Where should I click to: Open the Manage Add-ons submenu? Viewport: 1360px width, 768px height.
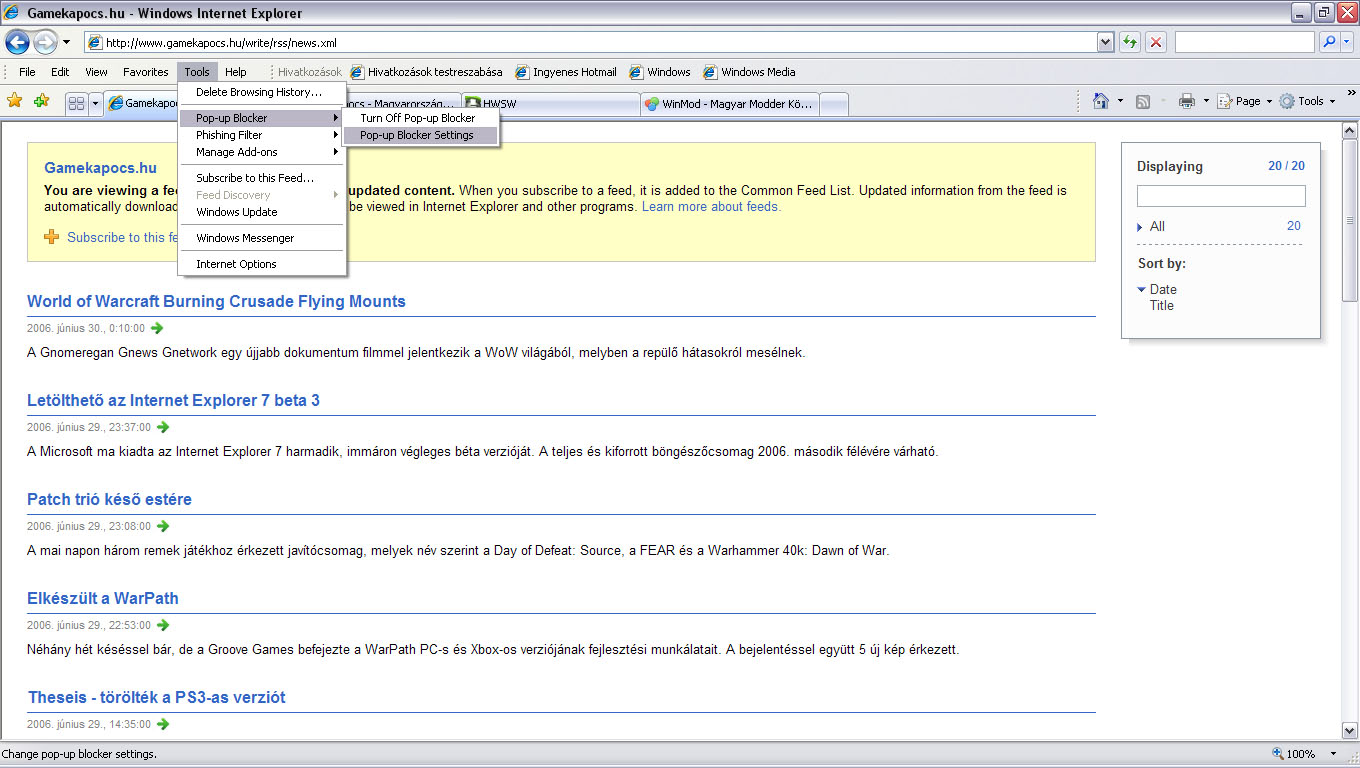[x=262, y=152]
